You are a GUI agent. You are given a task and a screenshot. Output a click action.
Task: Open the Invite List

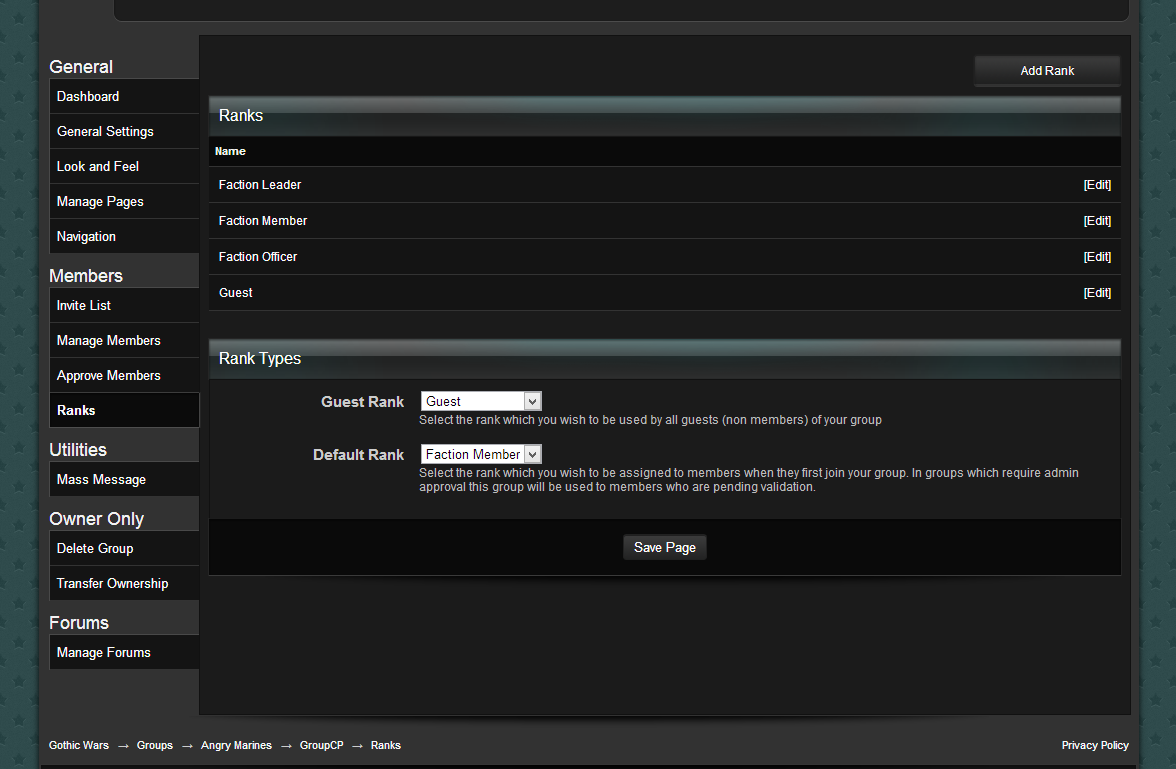[124, 305]
